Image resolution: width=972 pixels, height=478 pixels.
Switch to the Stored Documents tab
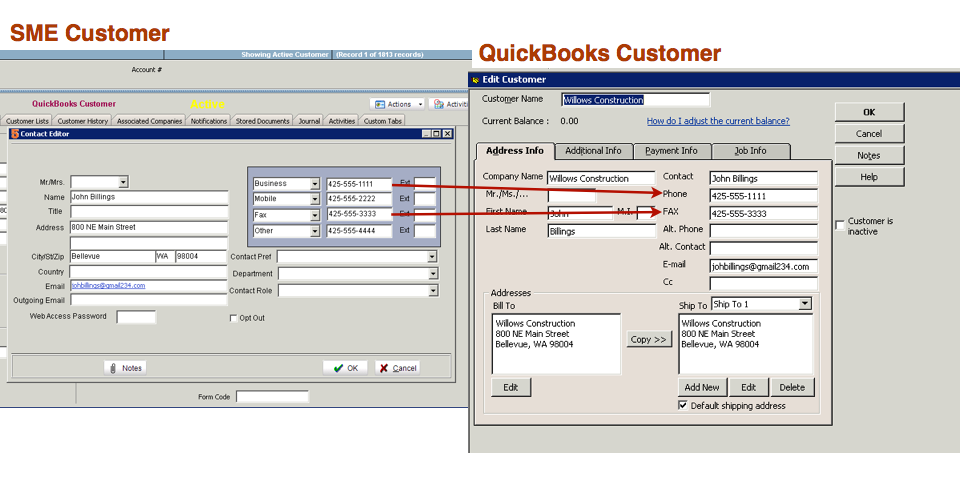pyautogui.click(x=263, y=121)
